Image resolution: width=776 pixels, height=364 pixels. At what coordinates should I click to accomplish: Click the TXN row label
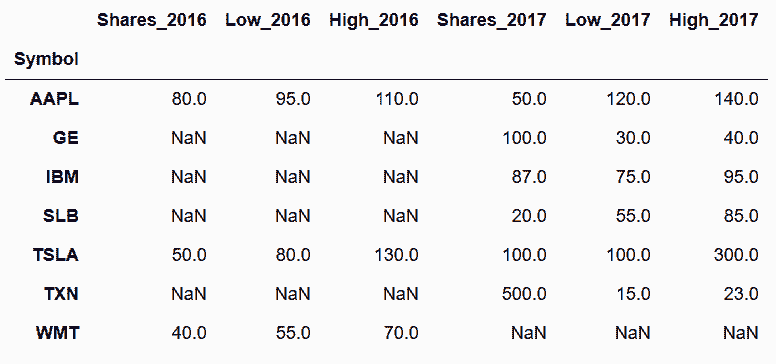(60, 294)
